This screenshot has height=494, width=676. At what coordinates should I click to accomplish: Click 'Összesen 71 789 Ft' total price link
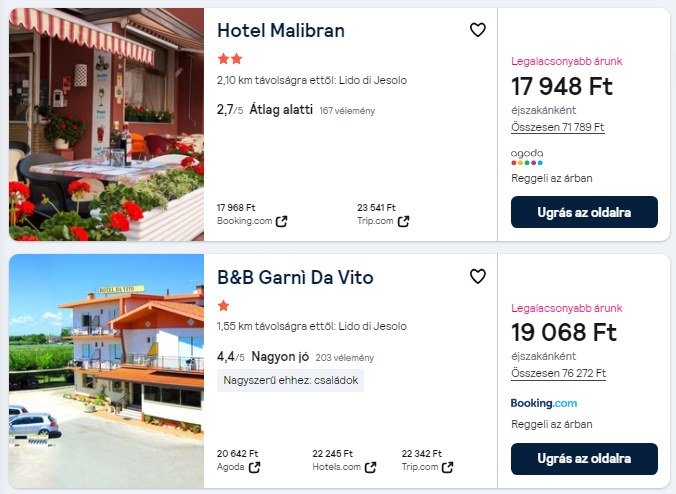click(557, 127)
